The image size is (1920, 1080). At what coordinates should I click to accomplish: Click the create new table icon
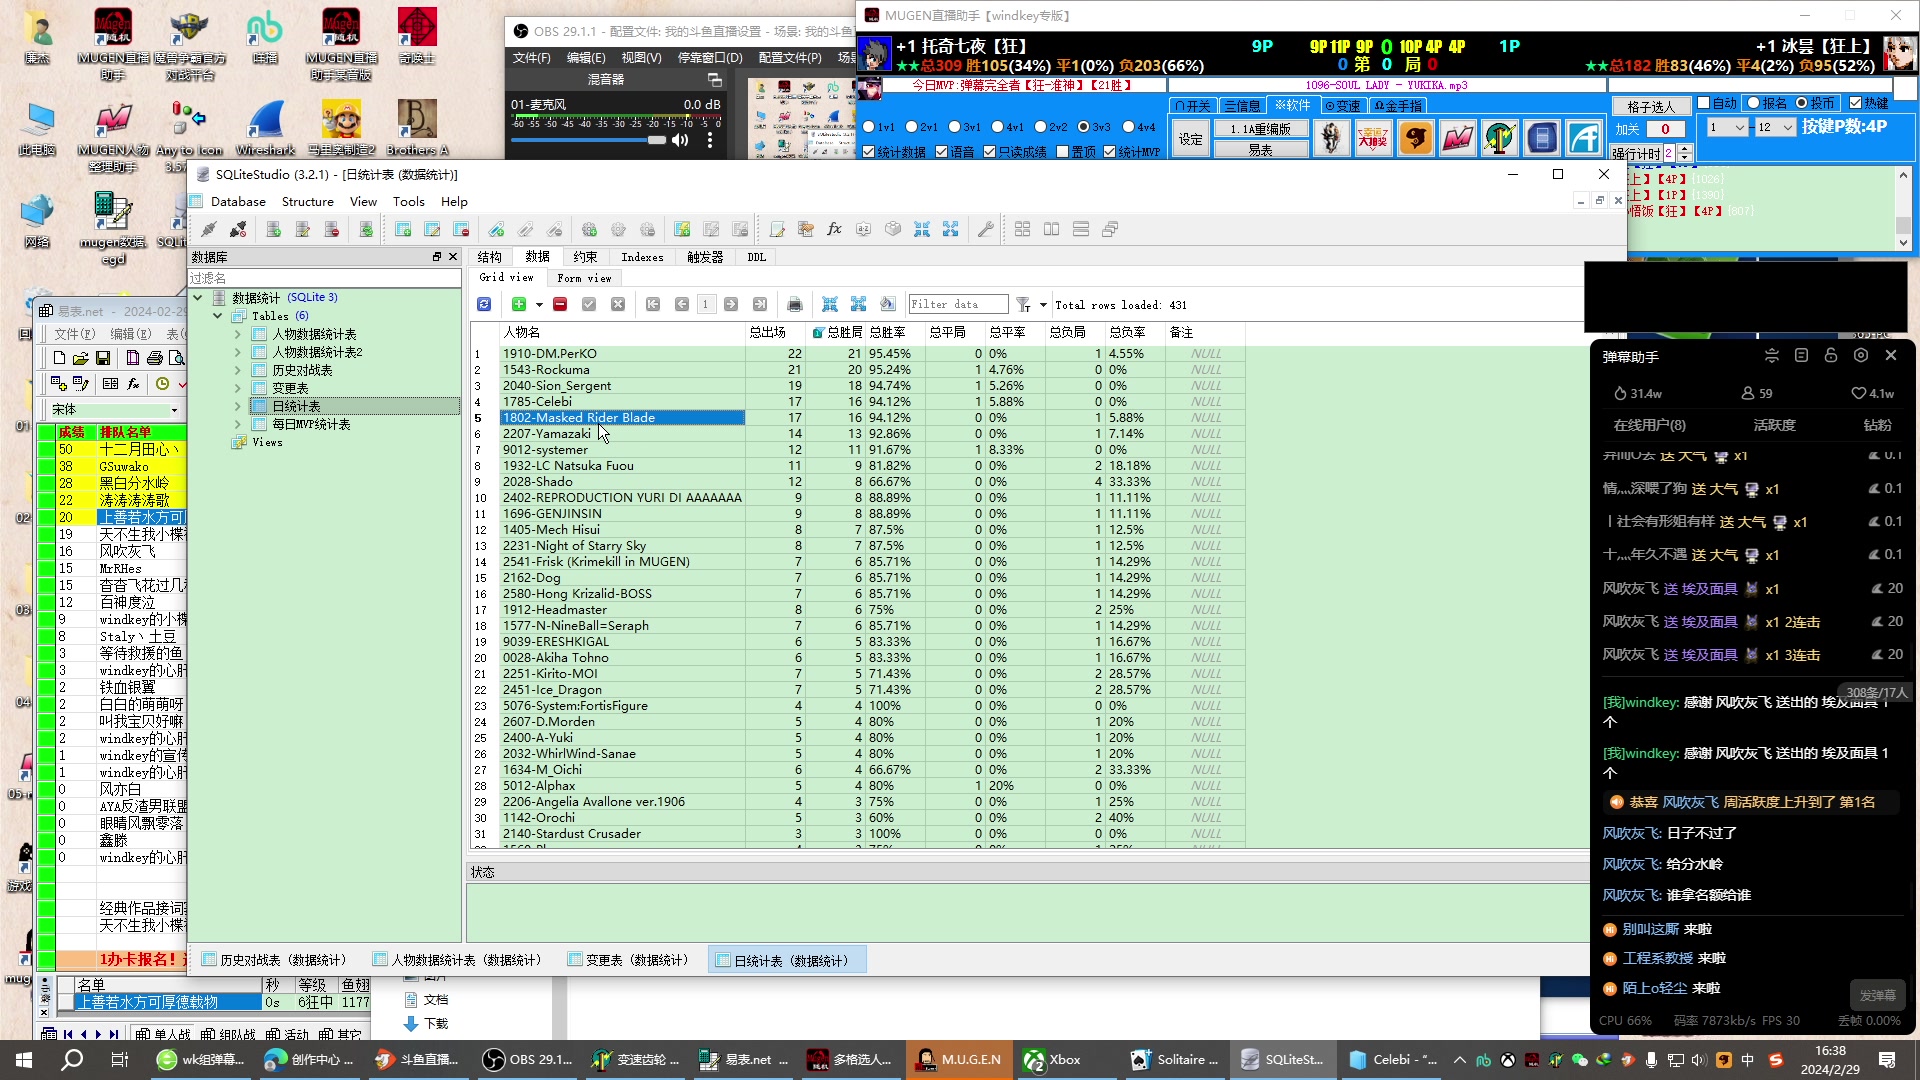[403, 230]
